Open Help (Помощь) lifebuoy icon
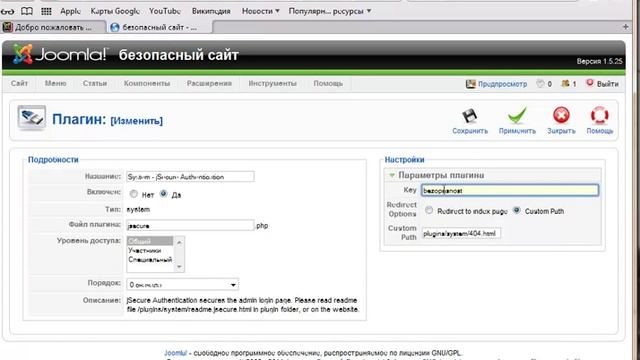Viewport: 640px width, 360px height. pos(600,116)
